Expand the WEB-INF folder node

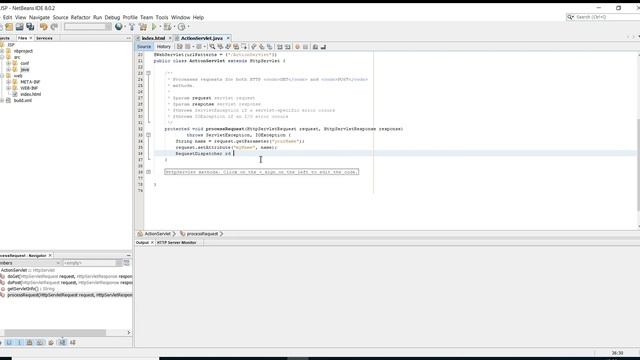tap(8, 88)
